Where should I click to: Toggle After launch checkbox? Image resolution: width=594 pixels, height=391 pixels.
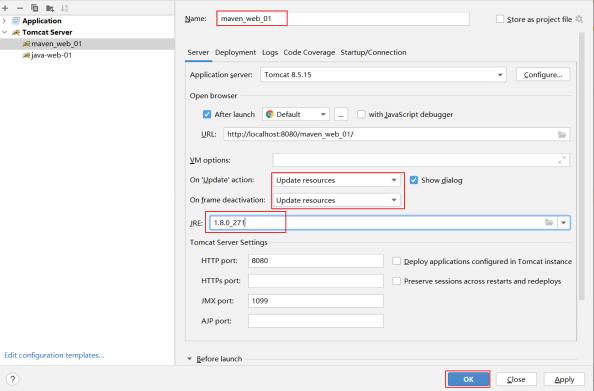pos(207,114)
